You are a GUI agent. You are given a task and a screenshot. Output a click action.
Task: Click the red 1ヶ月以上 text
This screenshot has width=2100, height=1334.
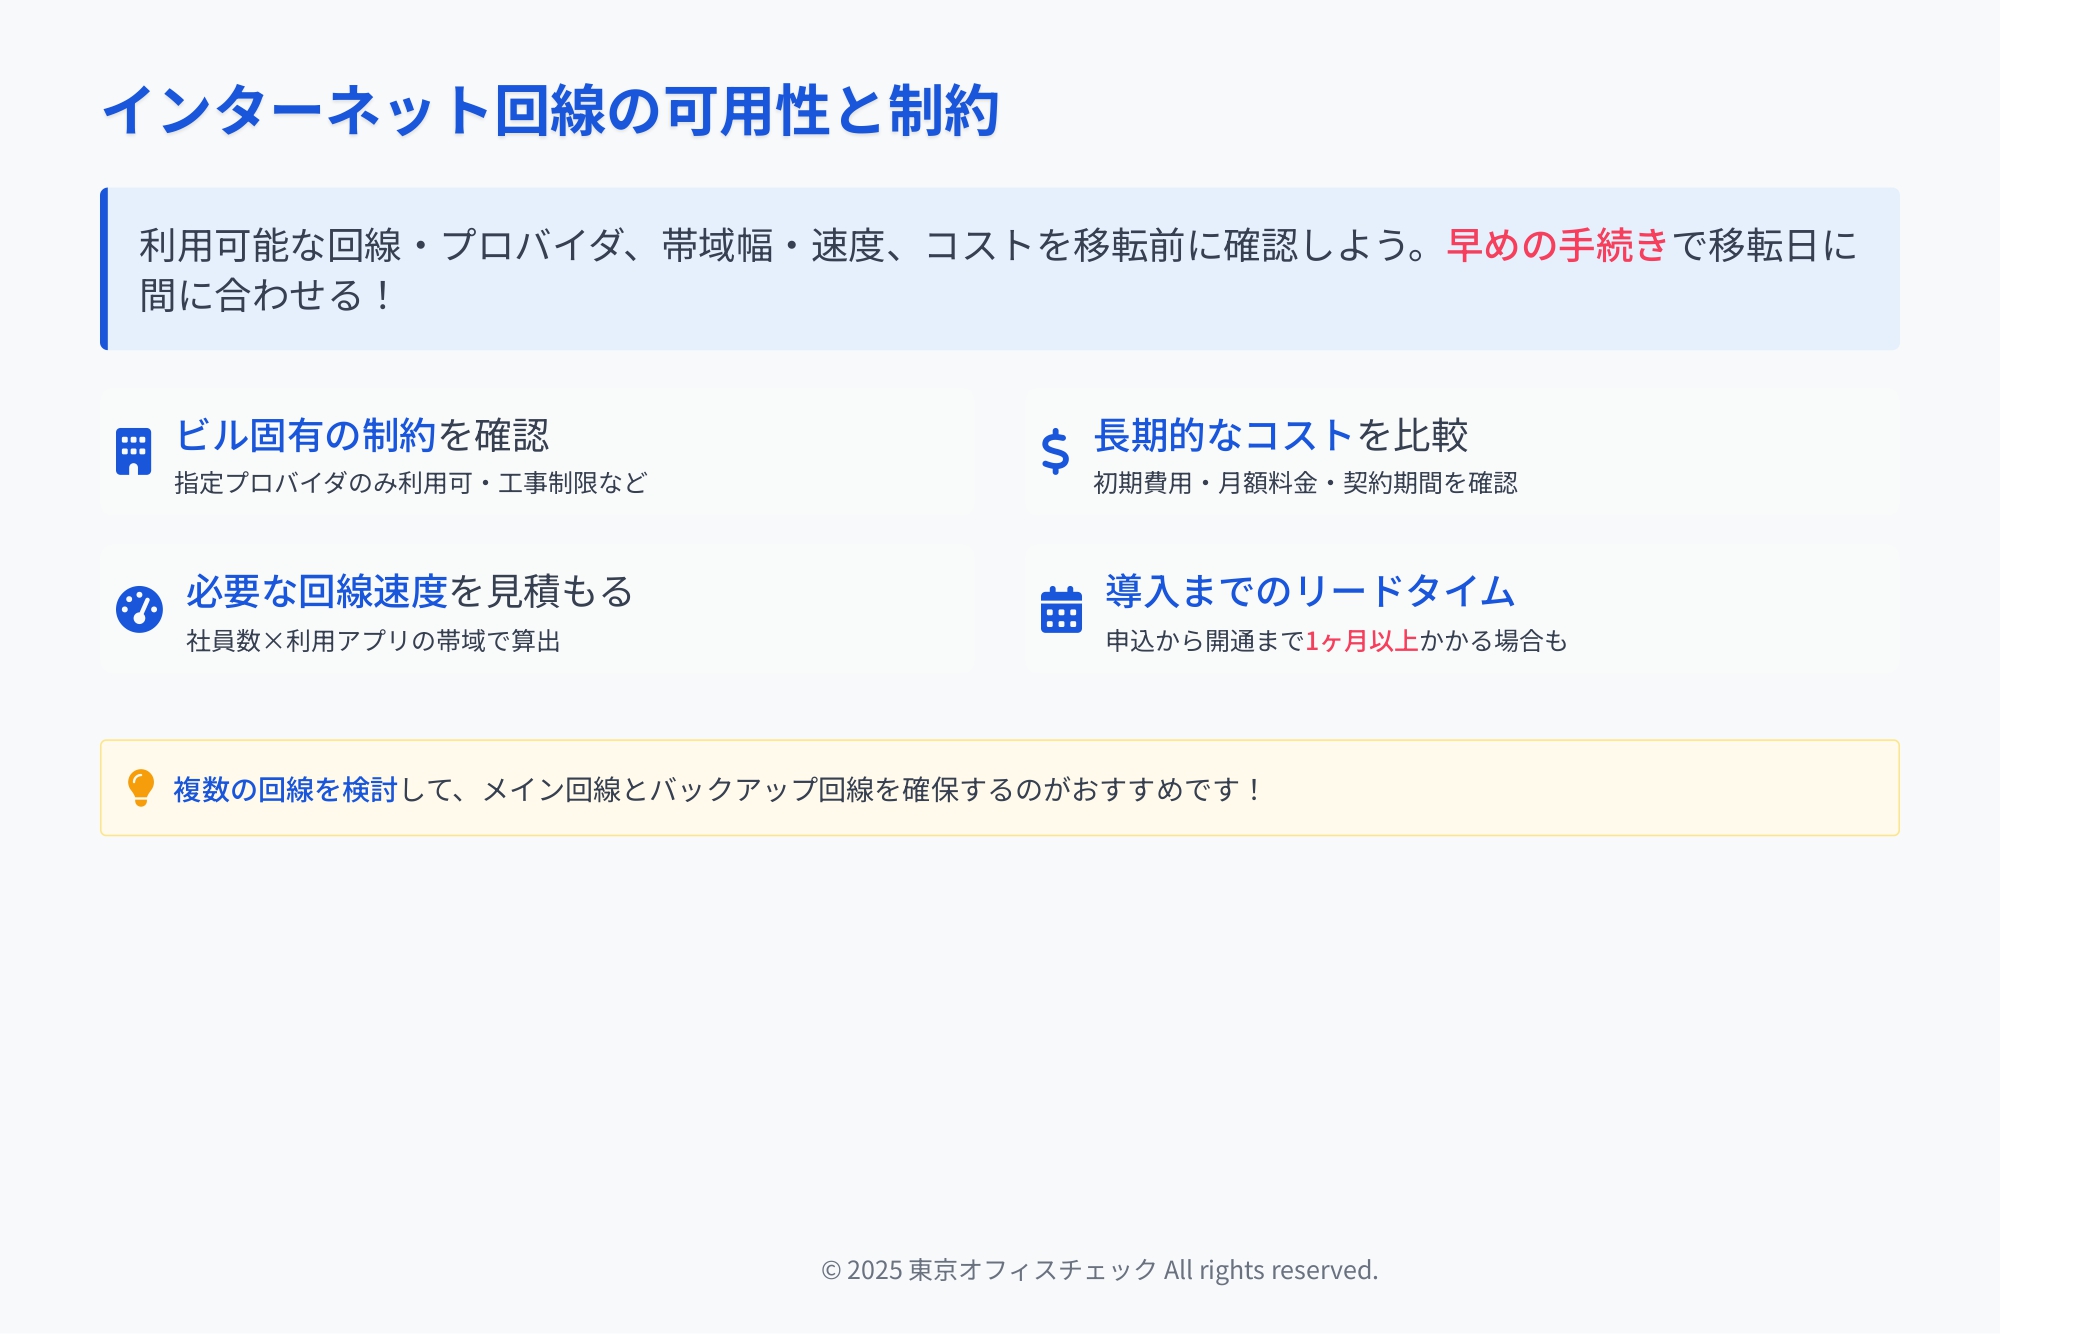[x=1361, y=641]
